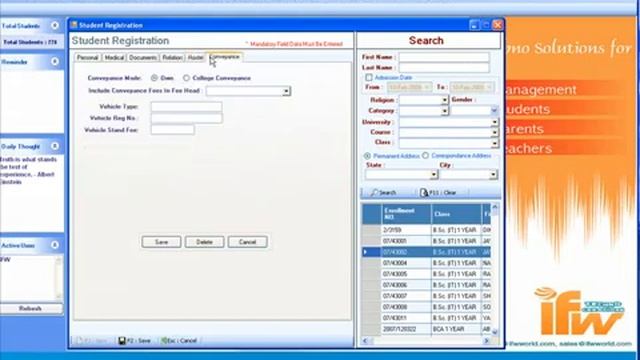Open the City dropdown
Viewport: 640px width, 360px height.
tap(493, 175)
